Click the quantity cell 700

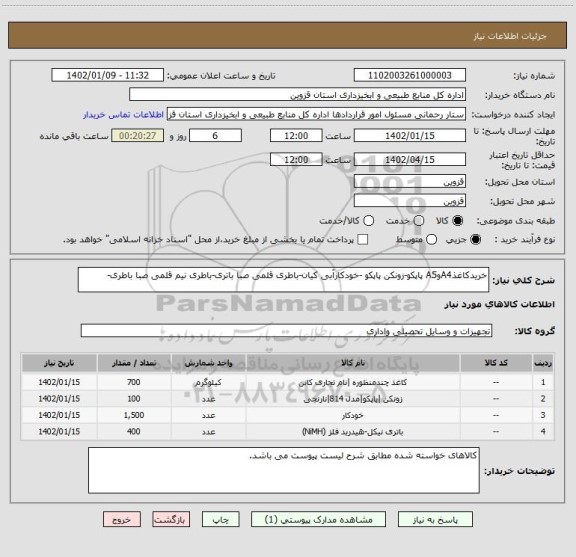(134, 382)
